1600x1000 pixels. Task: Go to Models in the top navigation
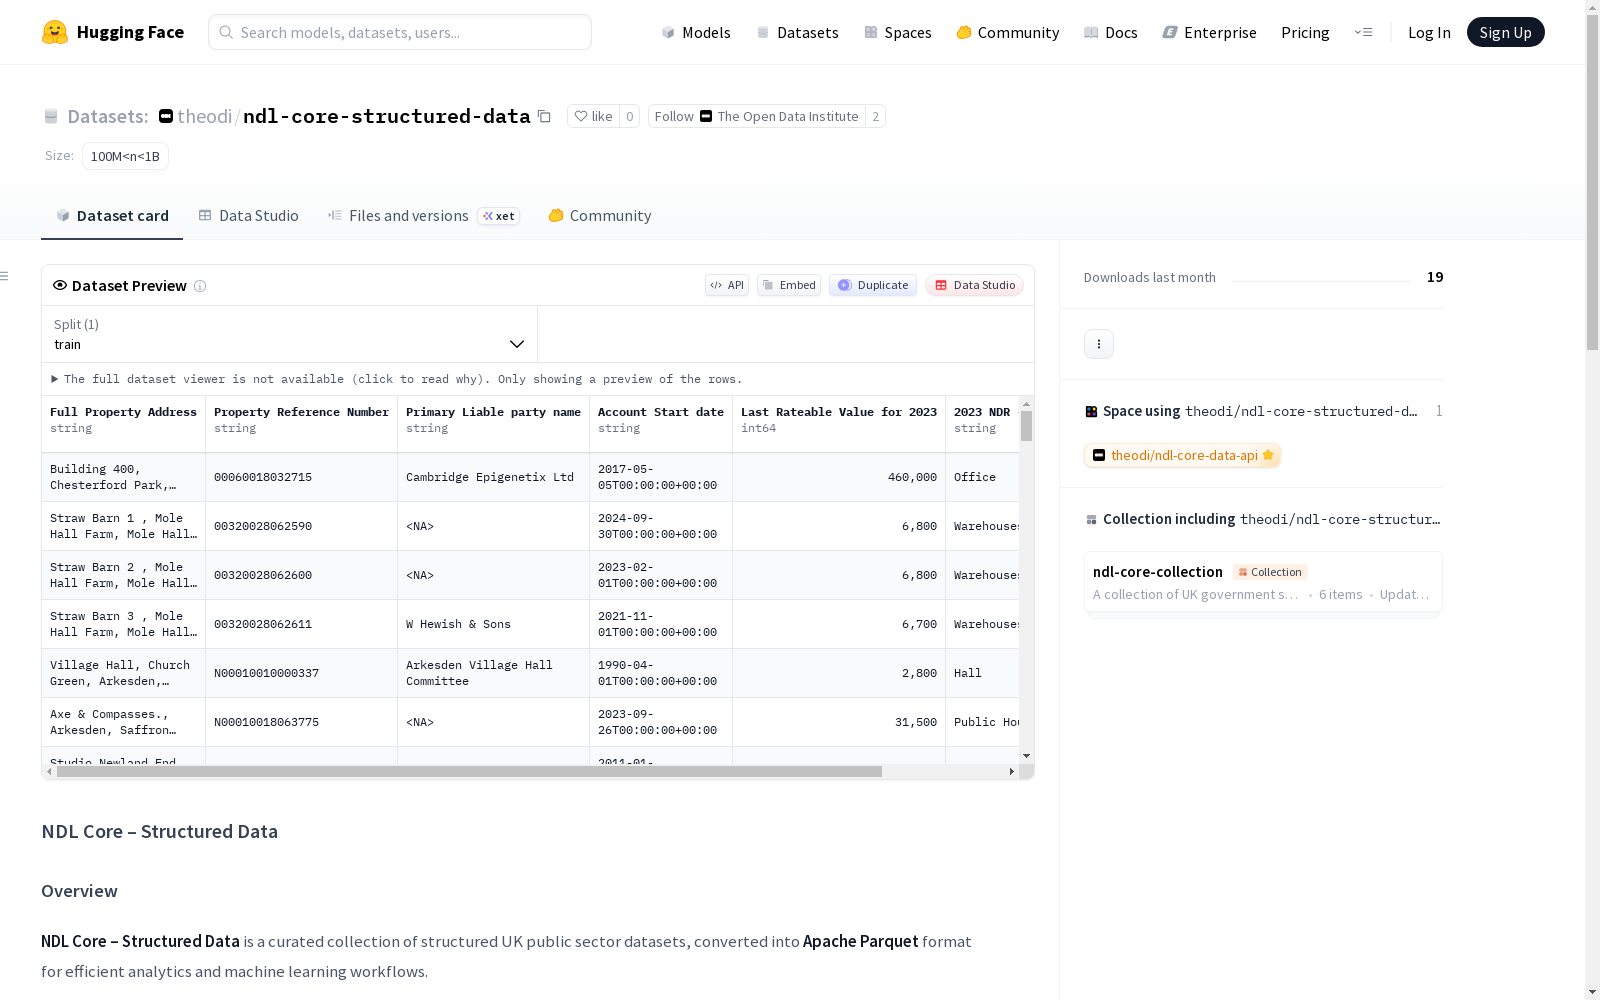696,32
